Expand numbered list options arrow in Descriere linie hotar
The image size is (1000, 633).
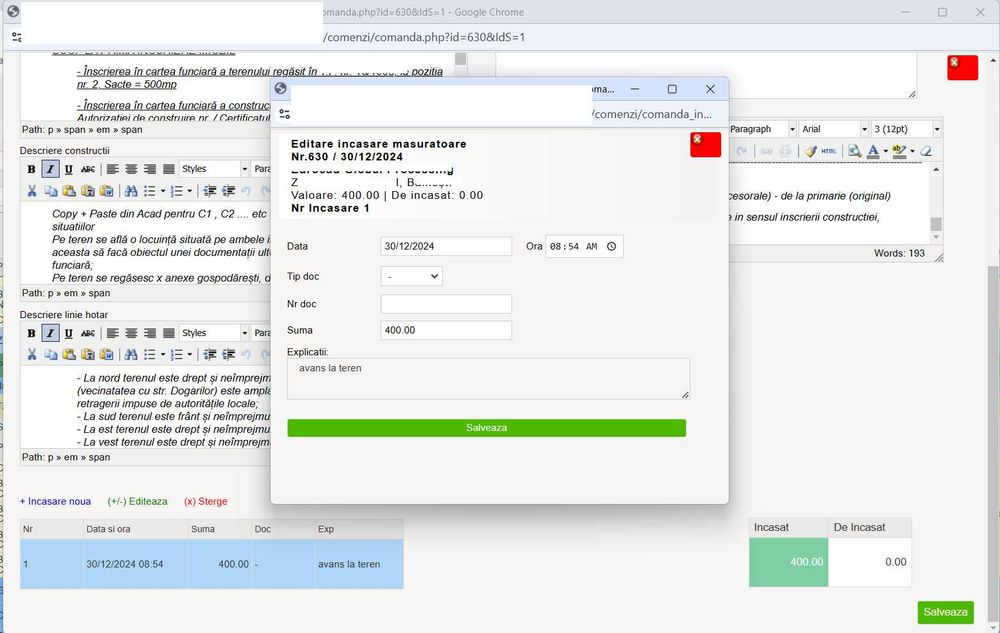[x=189, y=354]
